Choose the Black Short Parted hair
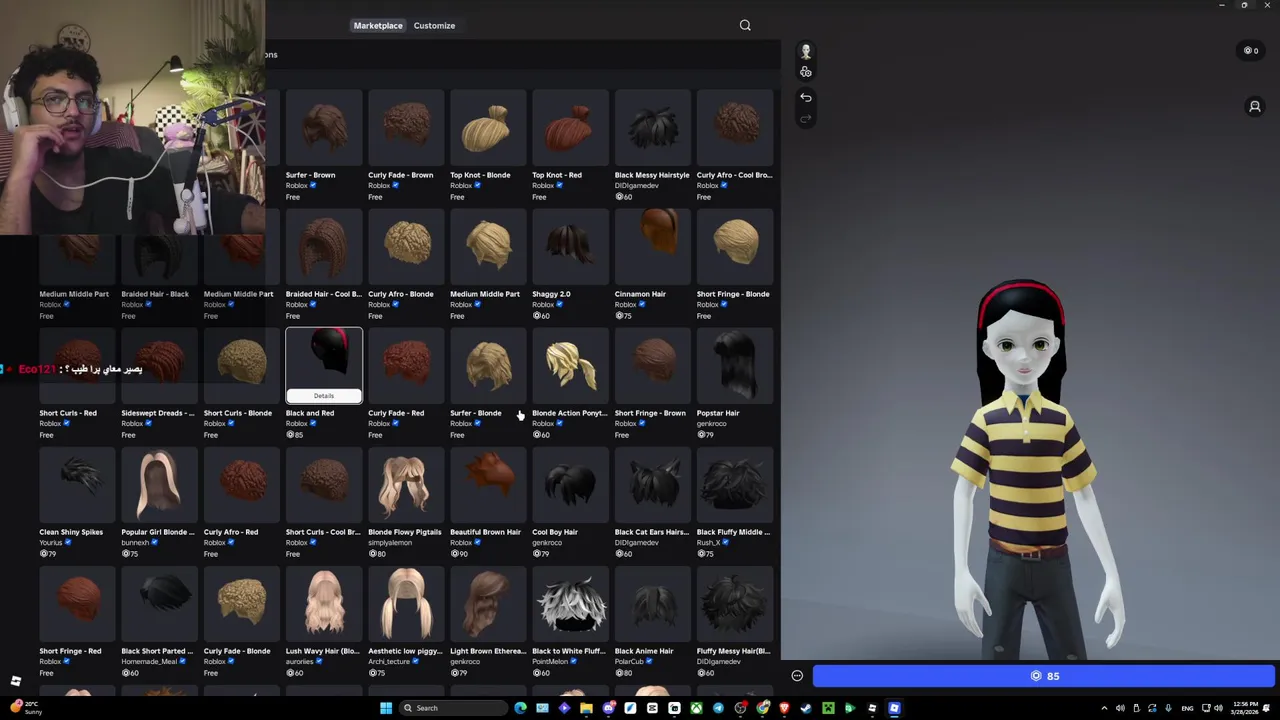The width and height of the screenshot is (1280, 720). (160, 622)
